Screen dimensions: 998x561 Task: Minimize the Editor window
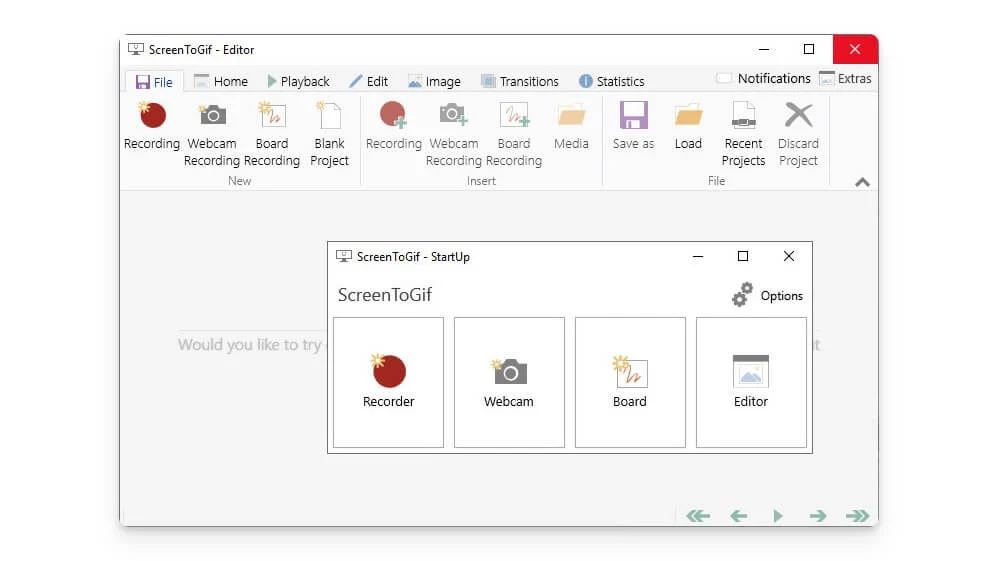click(764, 49)
